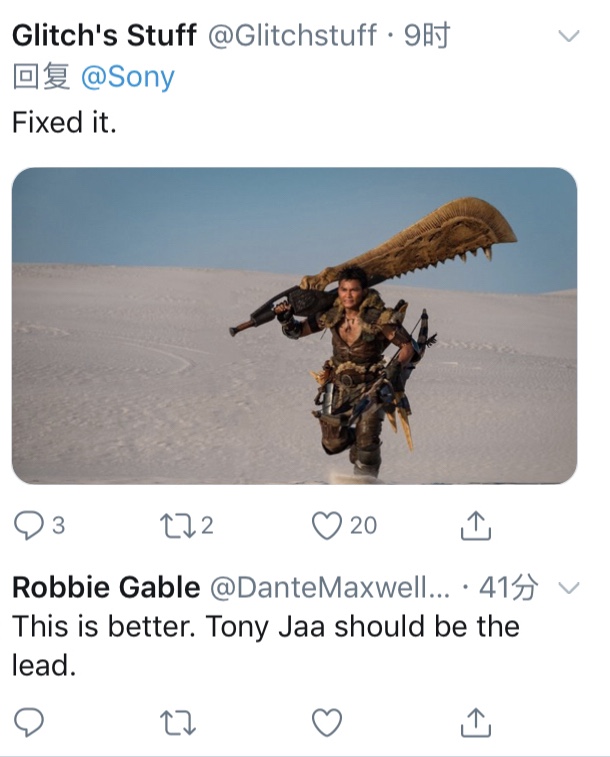Open the 'Fixed it.' tweet text
610x757 pixels.
click(x=64, y=122)
